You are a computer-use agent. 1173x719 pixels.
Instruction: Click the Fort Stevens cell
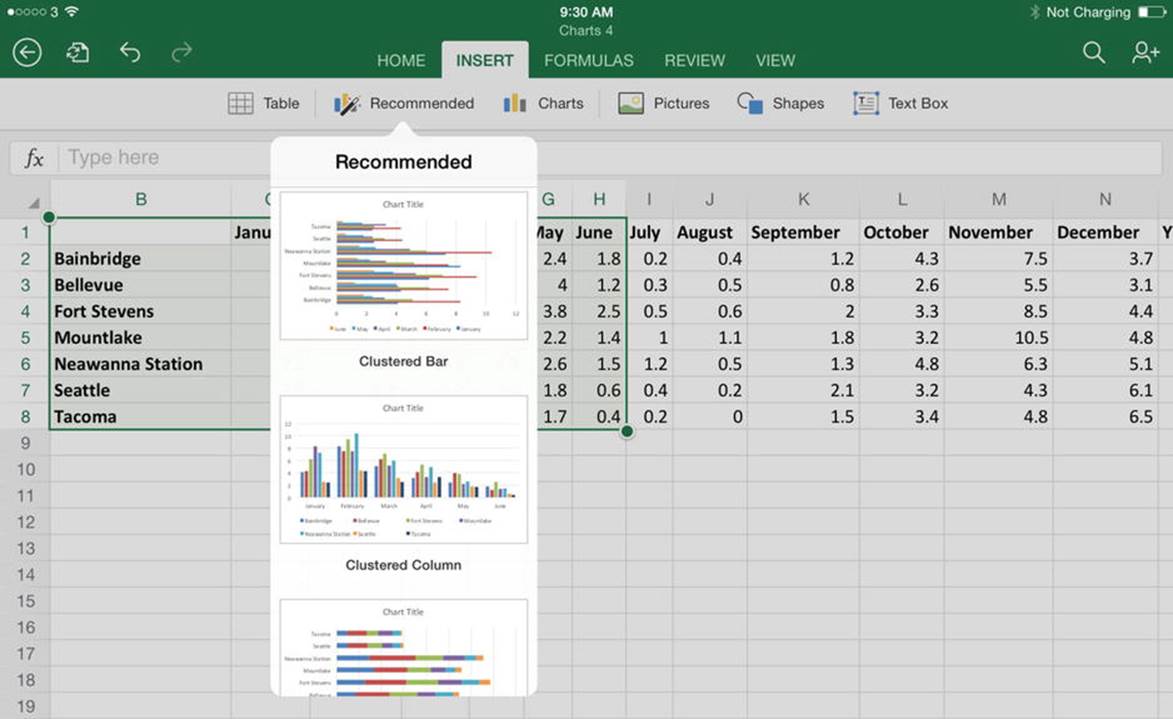(141, 311)
